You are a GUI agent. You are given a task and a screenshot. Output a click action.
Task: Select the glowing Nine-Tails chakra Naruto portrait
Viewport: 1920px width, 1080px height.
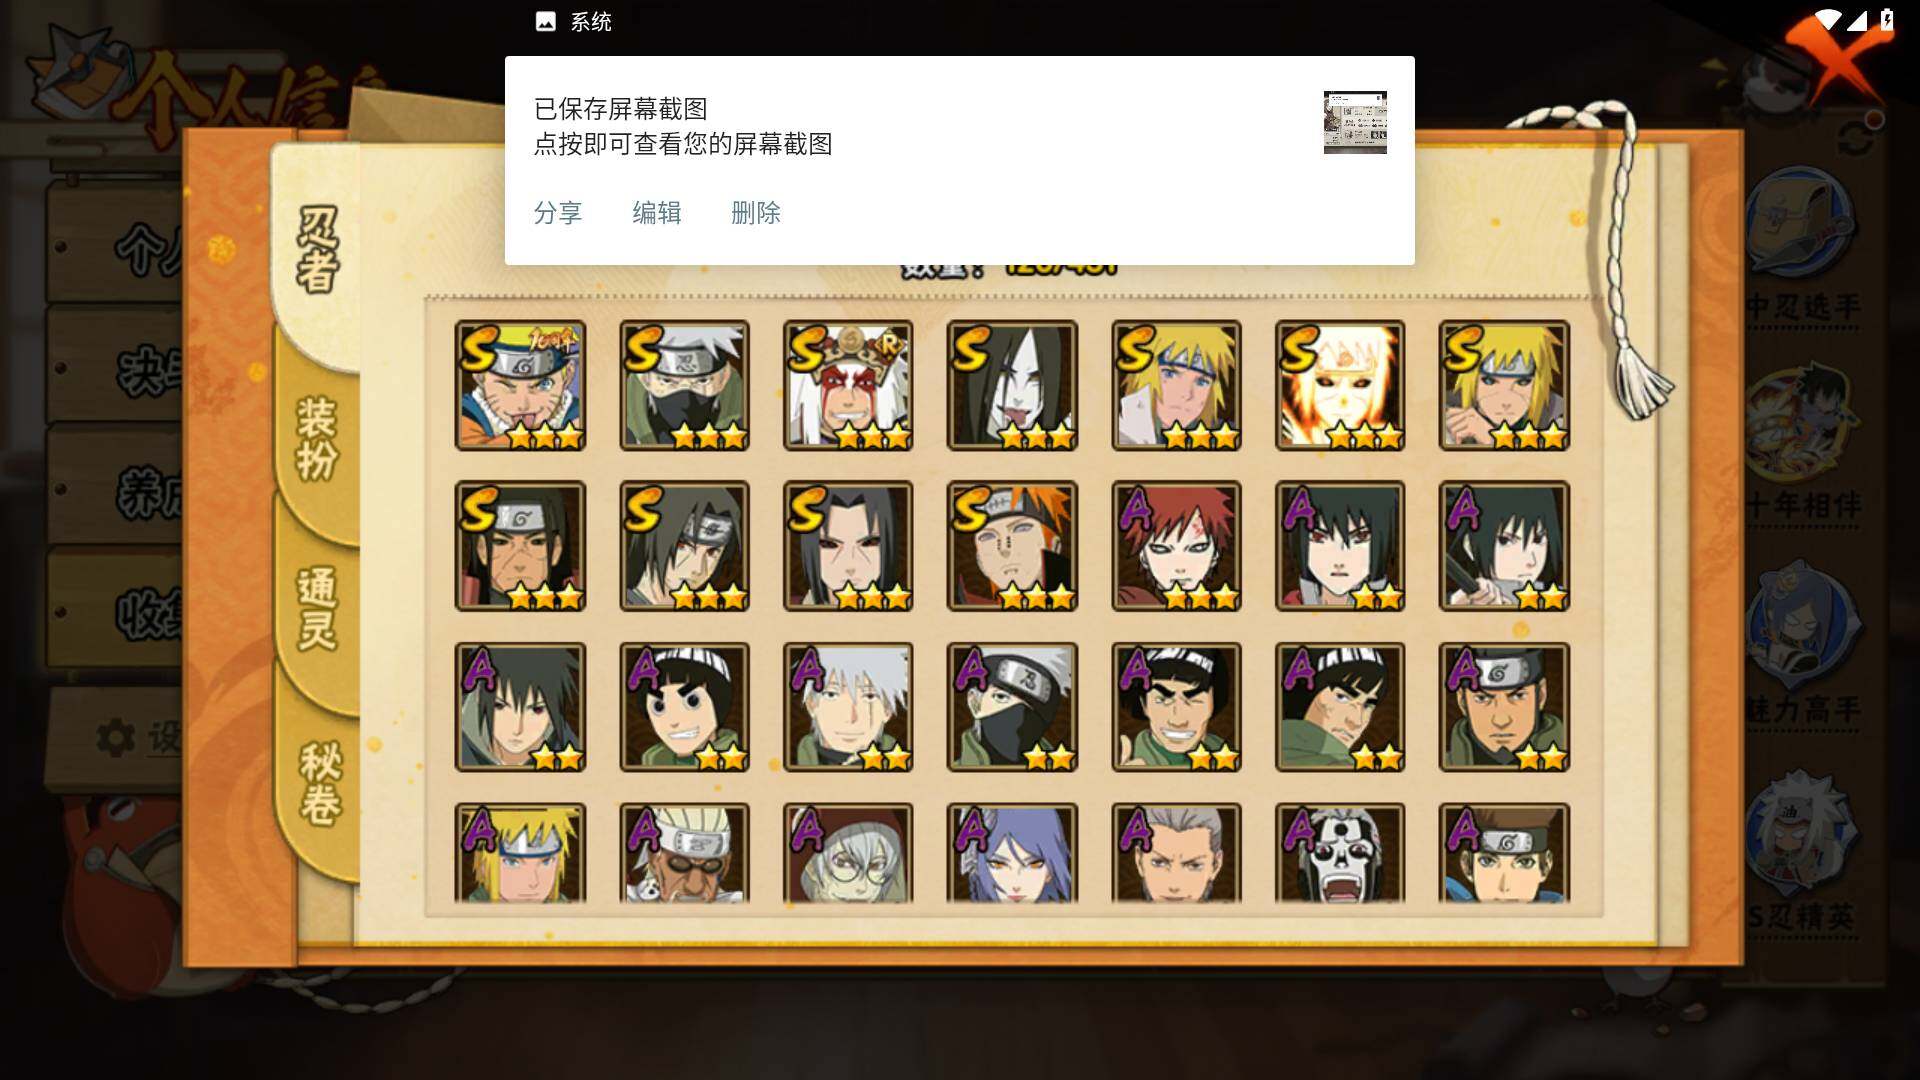(x=1340, y=385)
